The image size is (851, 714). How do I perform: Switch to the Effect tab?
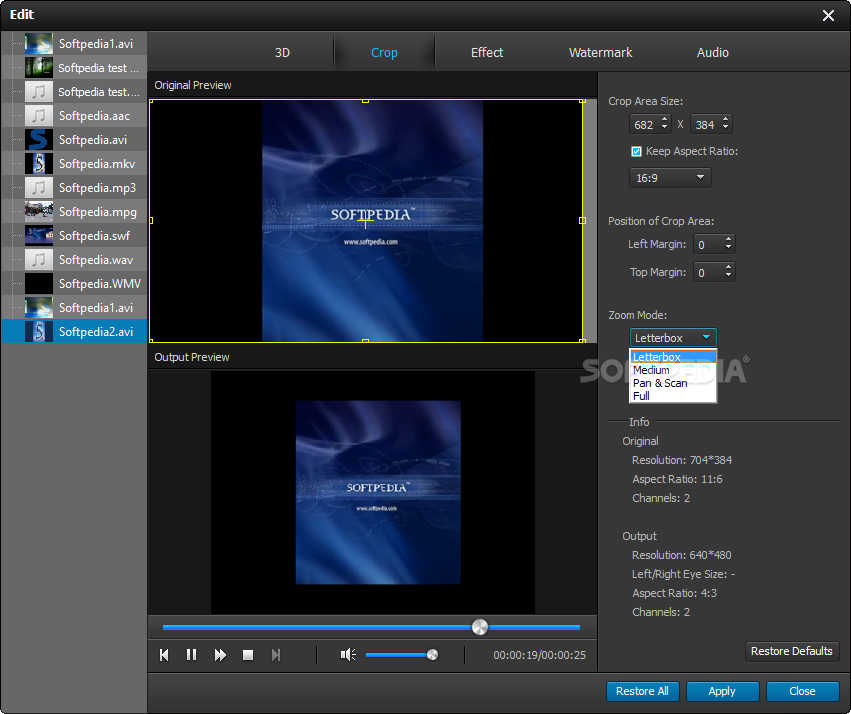tap(487, 53)
